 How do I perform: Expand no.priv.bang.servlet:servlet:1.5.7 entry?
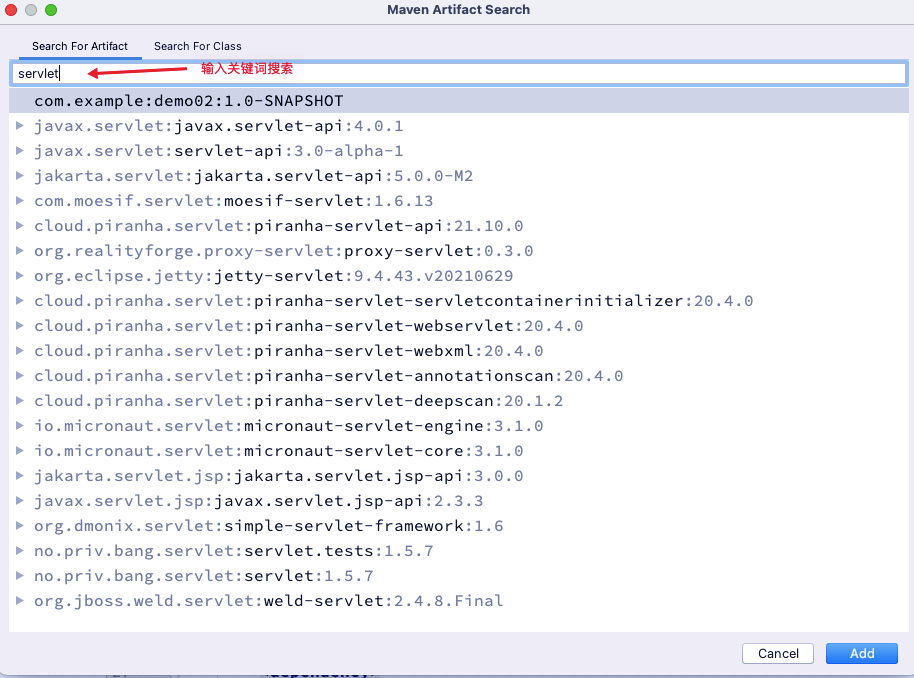click(20, 575)
